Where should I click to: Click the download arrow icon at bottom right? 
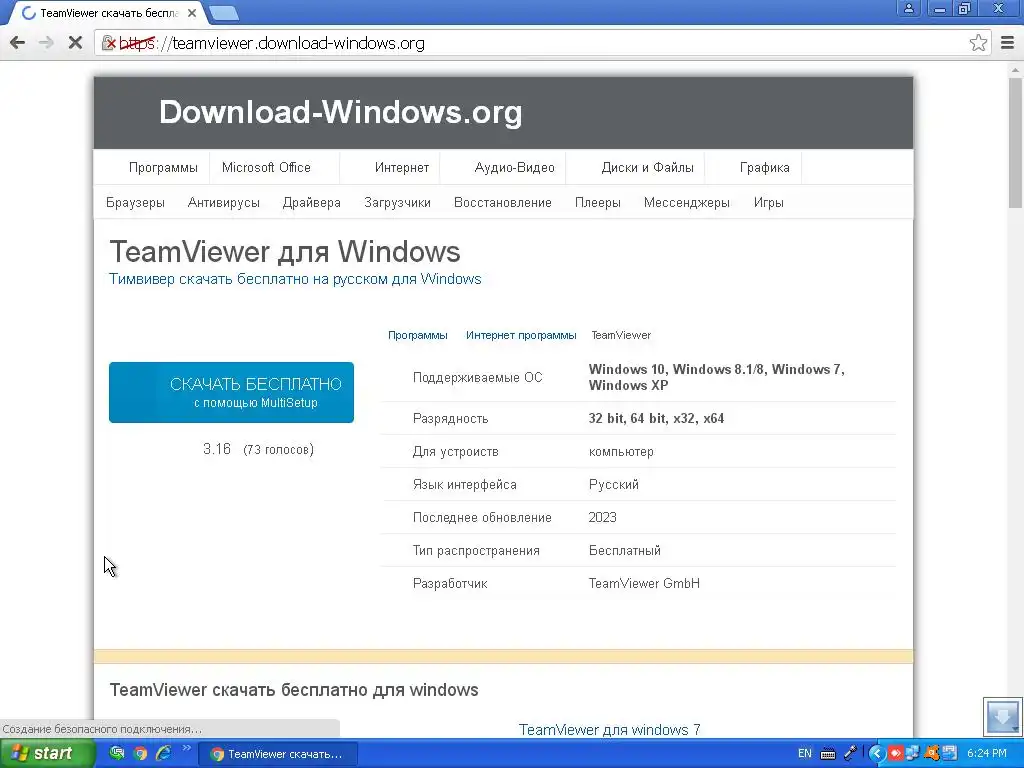(x=1002, y=716)
